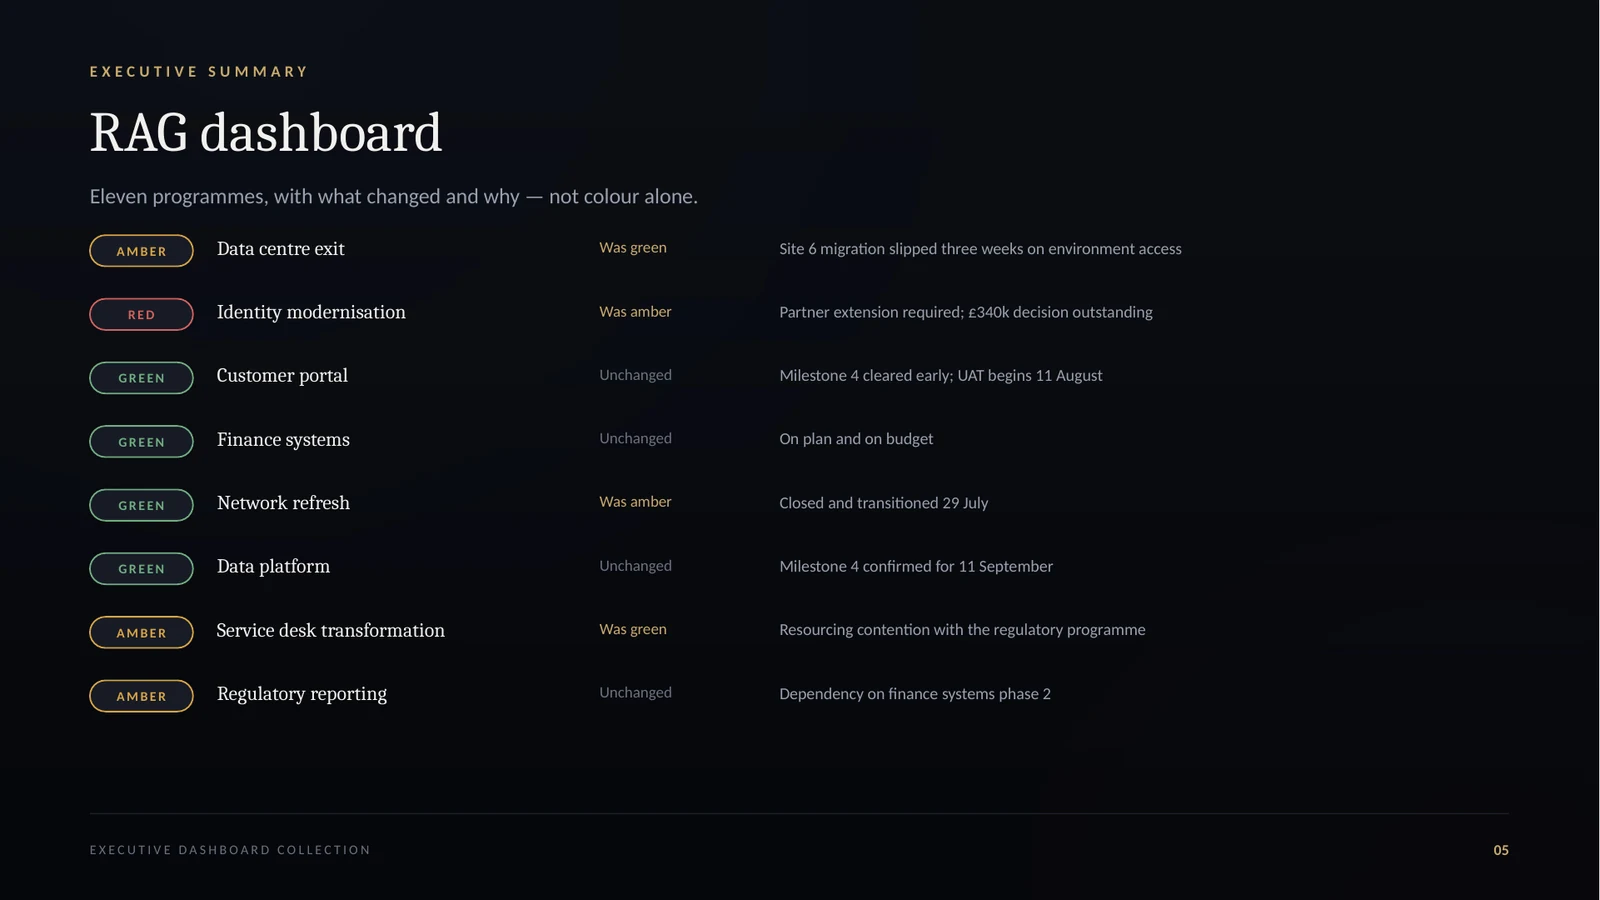
Task: Click the AMBER badge for Data centre exit
Action: (141, 251)
